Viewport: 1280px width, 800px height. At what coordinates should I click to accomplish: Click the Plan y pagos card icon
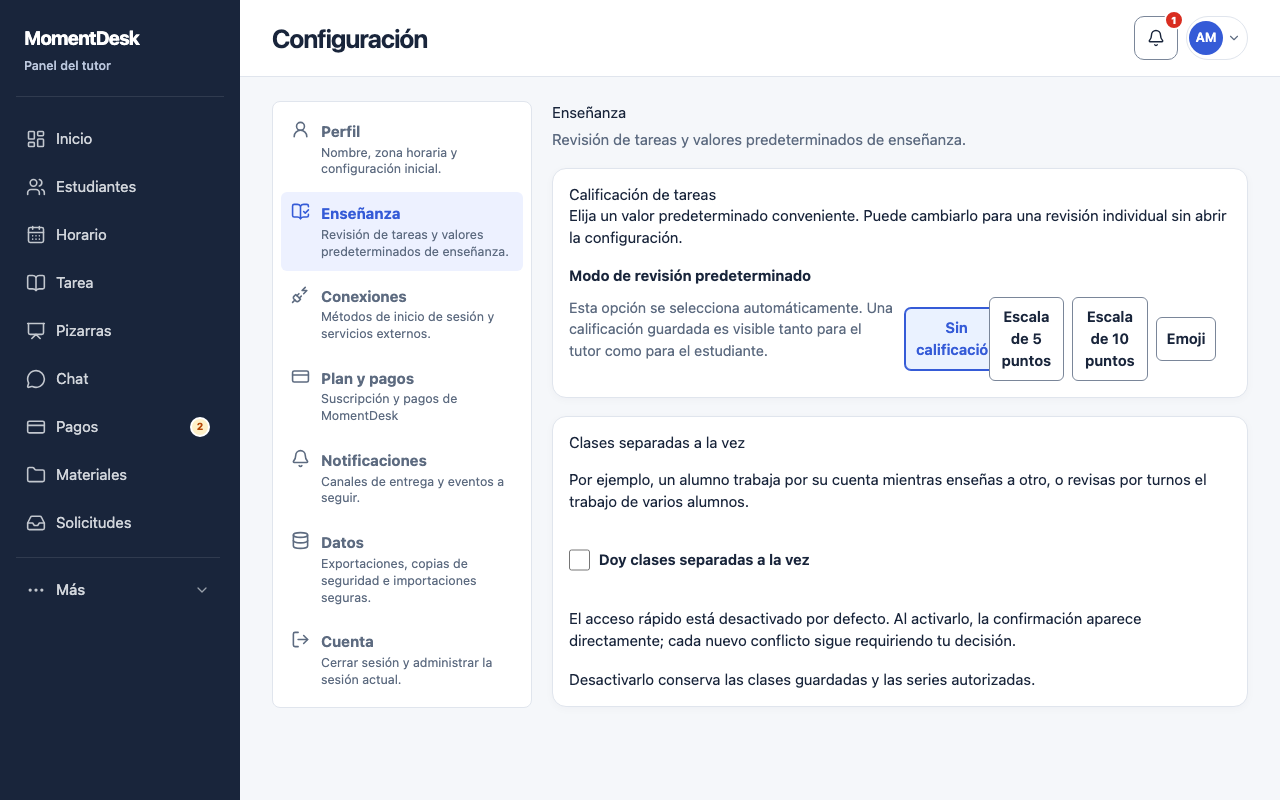tap(300, 377)
